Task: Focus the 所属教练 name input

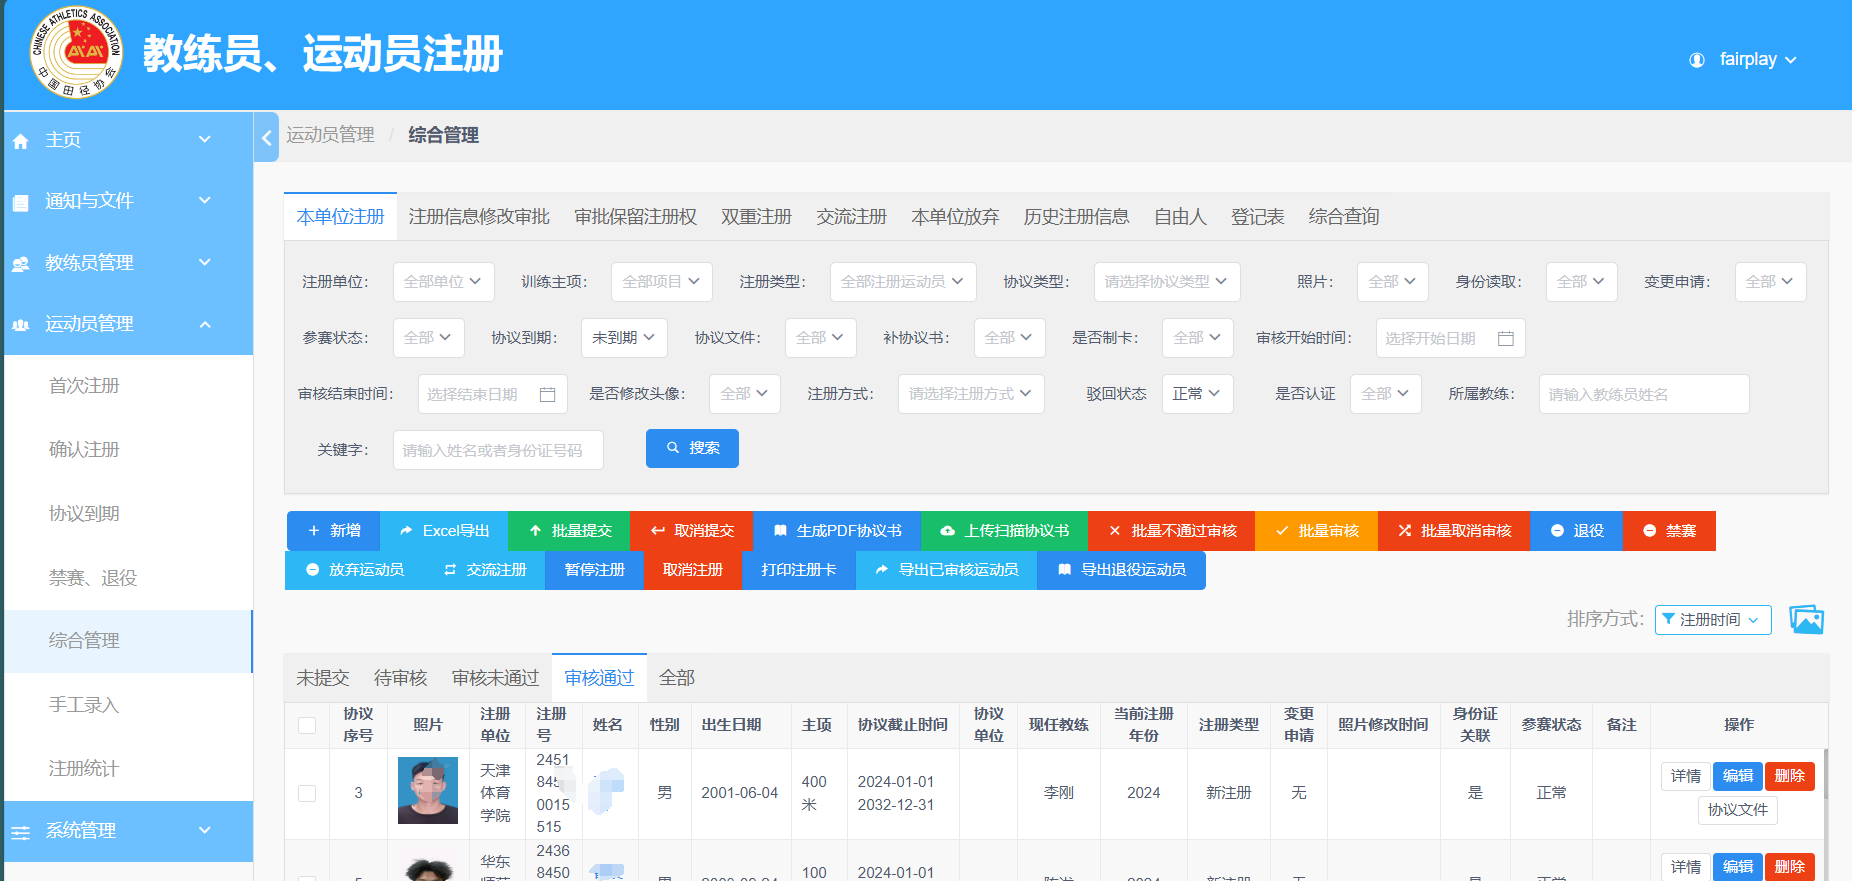Action: pos(1643,394)
